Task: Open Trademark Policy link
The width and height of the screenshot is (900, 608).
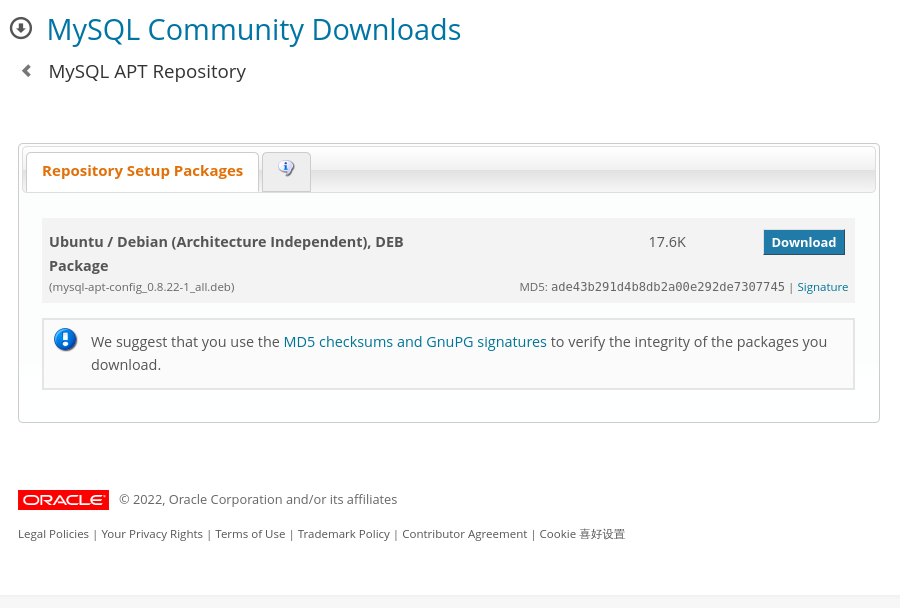Action: (x=344, y=534)
